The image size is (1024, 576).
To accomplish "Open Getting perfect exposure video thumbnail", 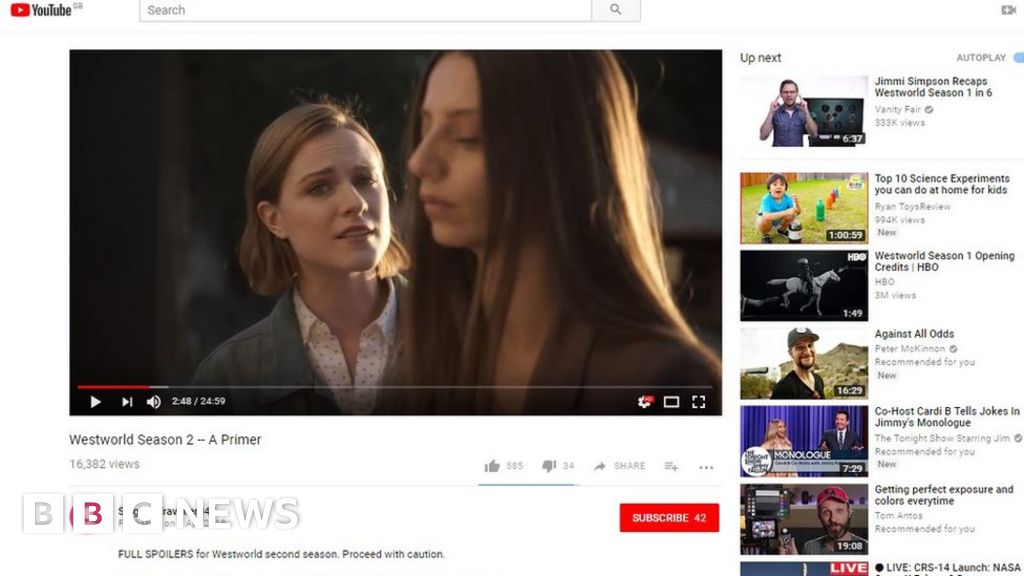I will point(804,519).
